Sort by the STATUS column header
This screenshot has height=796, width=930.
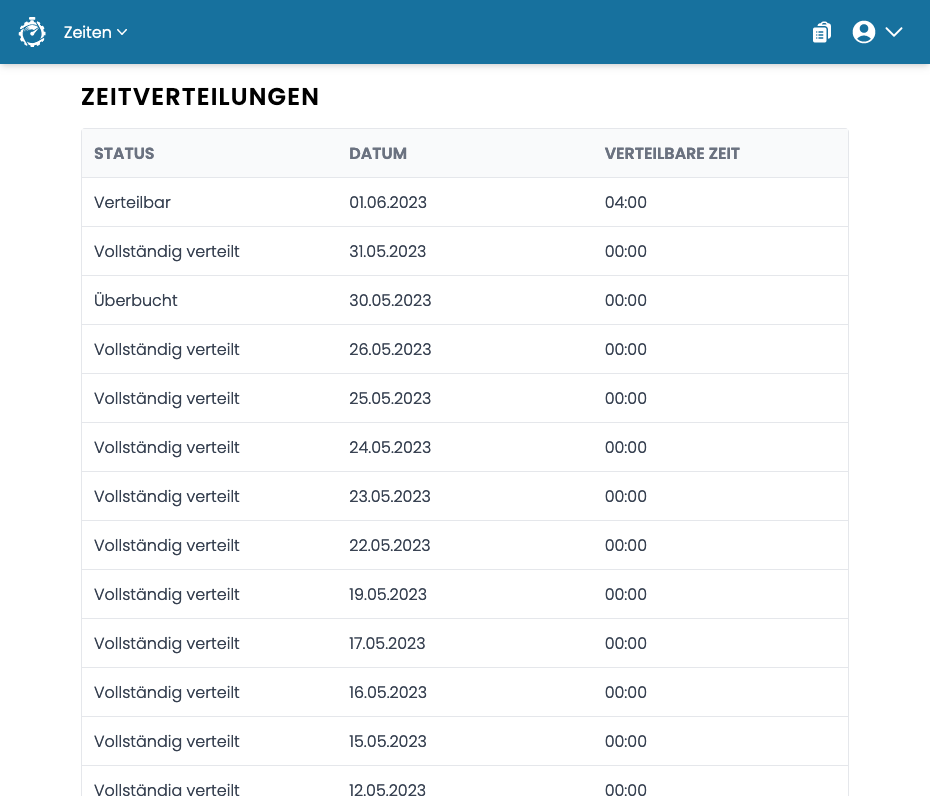pyautogui.click(x=124, y=154)
